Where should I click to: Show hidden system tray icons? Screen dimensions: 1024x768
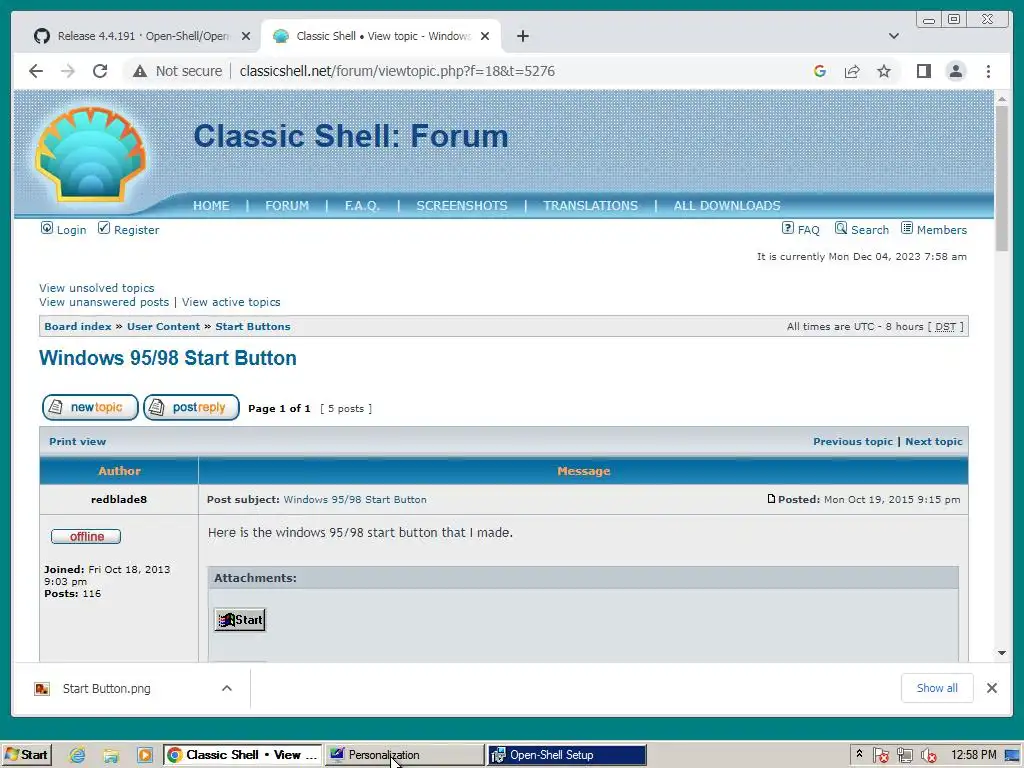tap(859, 754)
